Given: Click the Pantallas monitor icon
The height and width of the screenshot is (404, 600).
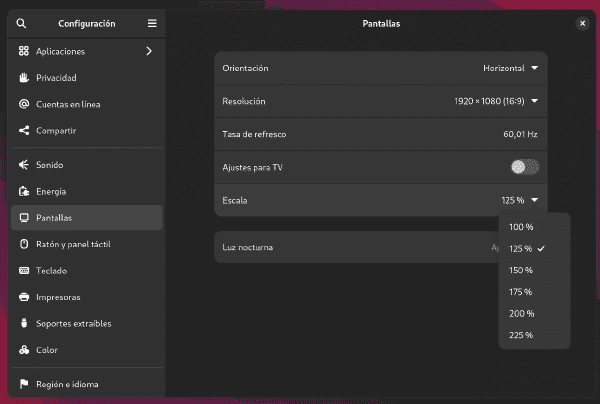Looking at the screenshot, I should point(24,218).
